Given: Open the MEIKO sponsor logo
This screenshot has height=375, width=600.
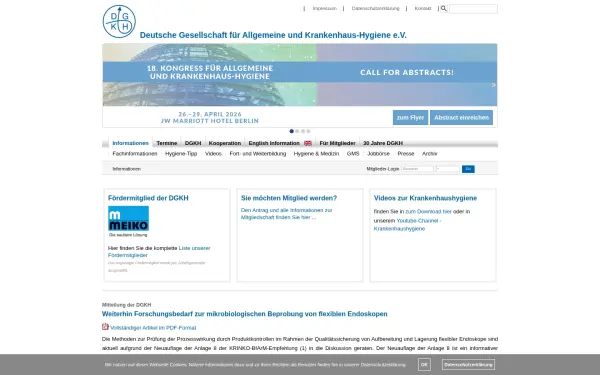Looking at the screenshot, I should pos(128,222).
